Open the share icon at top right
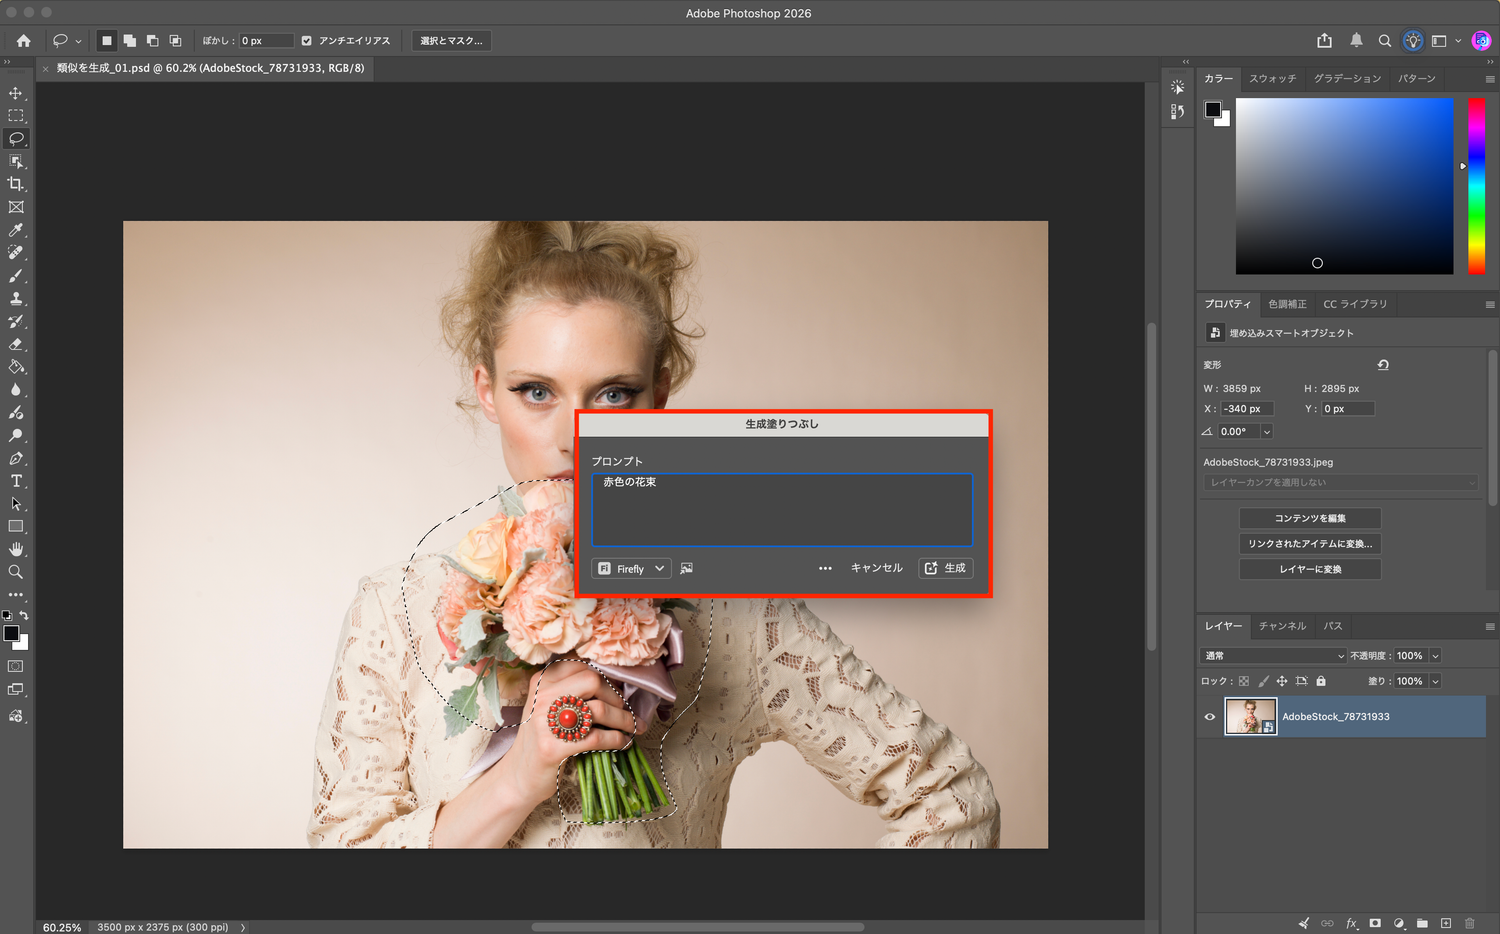1500x934 pixels. point(1324,41)
